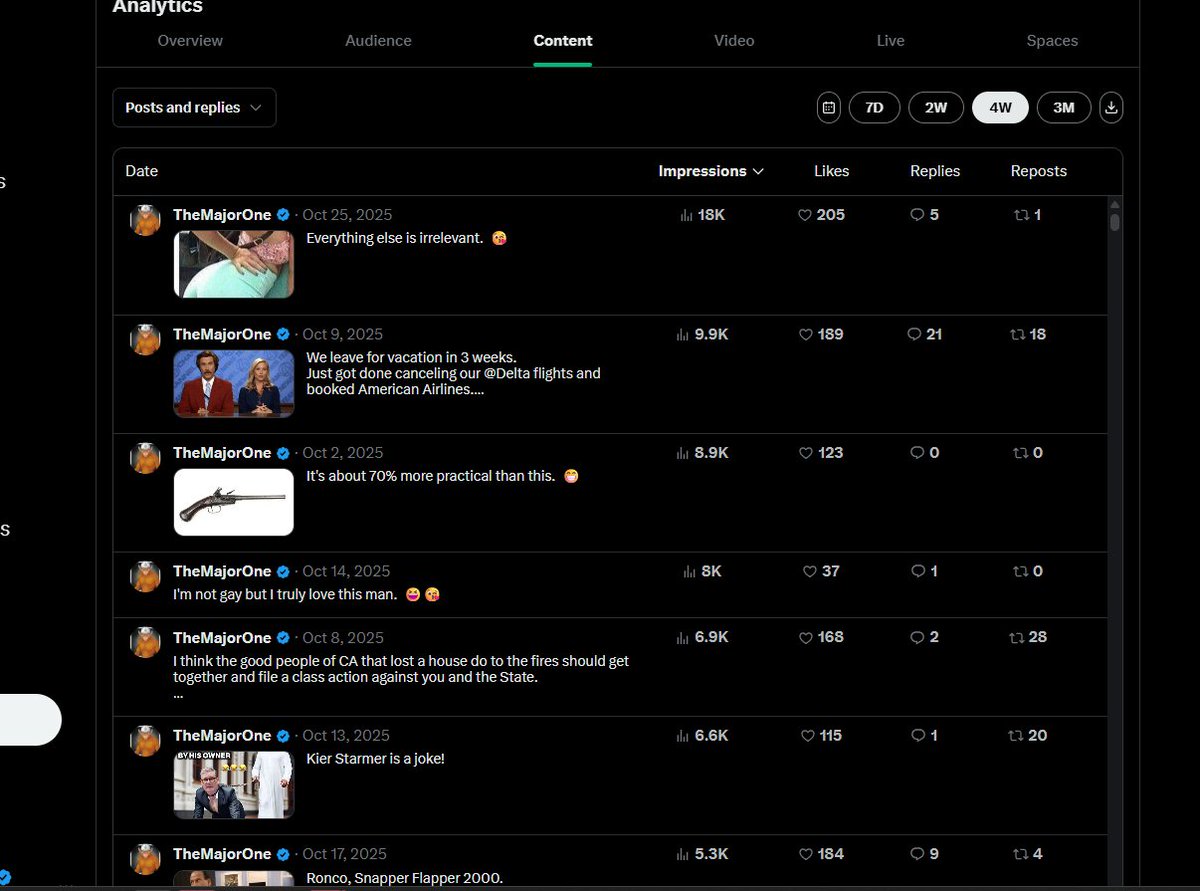Open the Posts and replies filter dropdown
Screen dimensions: 1200x891
(194, 107)
